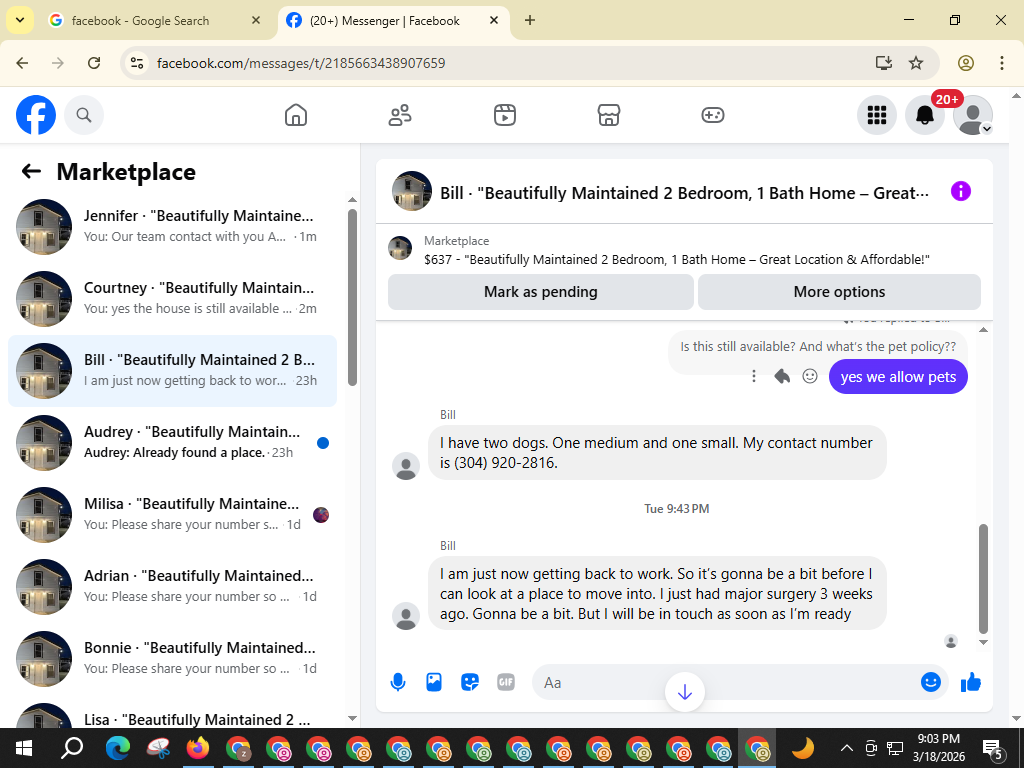Attach a file with the photo icon
Viewport: 1024px width, 768px height.
tap(434, 682)
